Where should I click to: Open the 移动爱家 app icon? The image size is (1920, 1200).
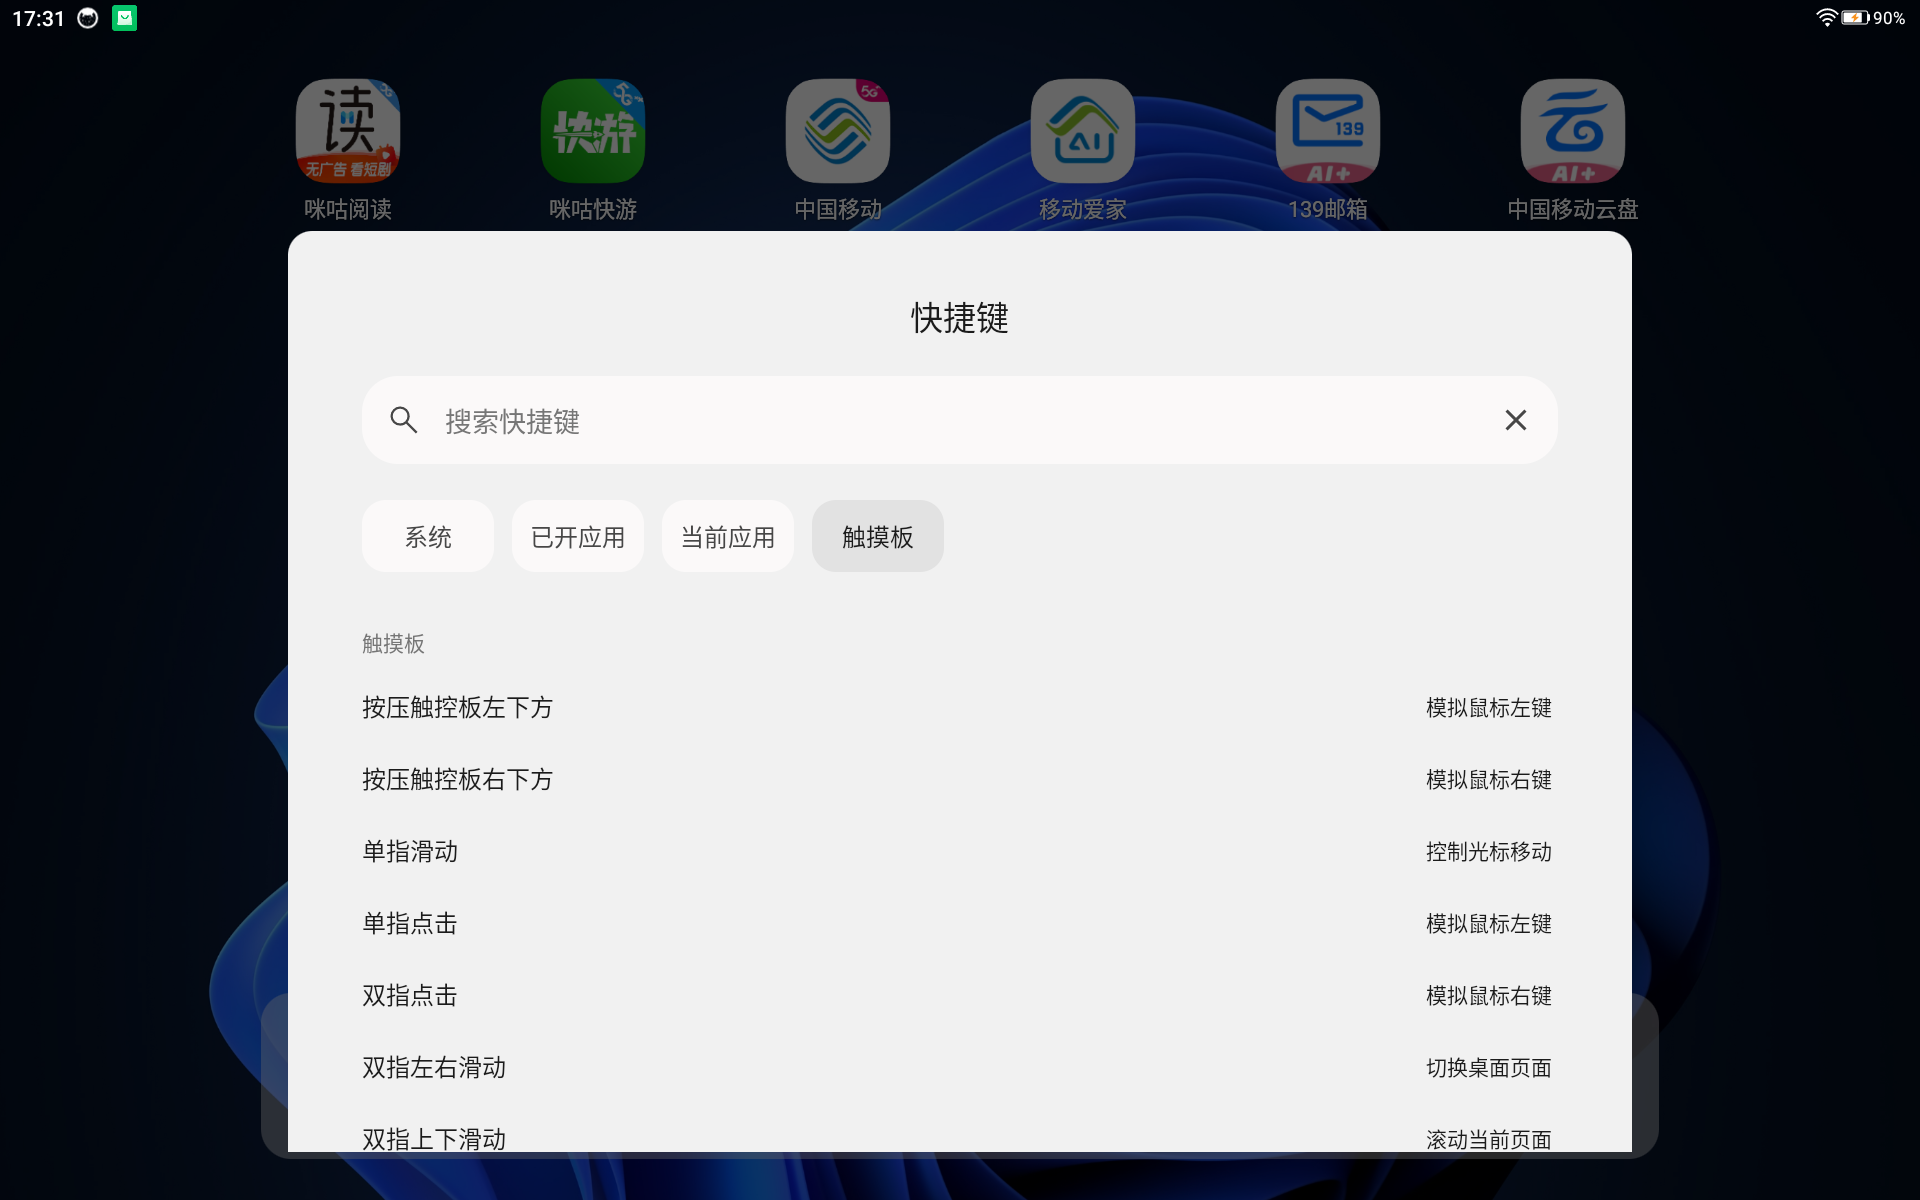click(x=1083, y=131)
